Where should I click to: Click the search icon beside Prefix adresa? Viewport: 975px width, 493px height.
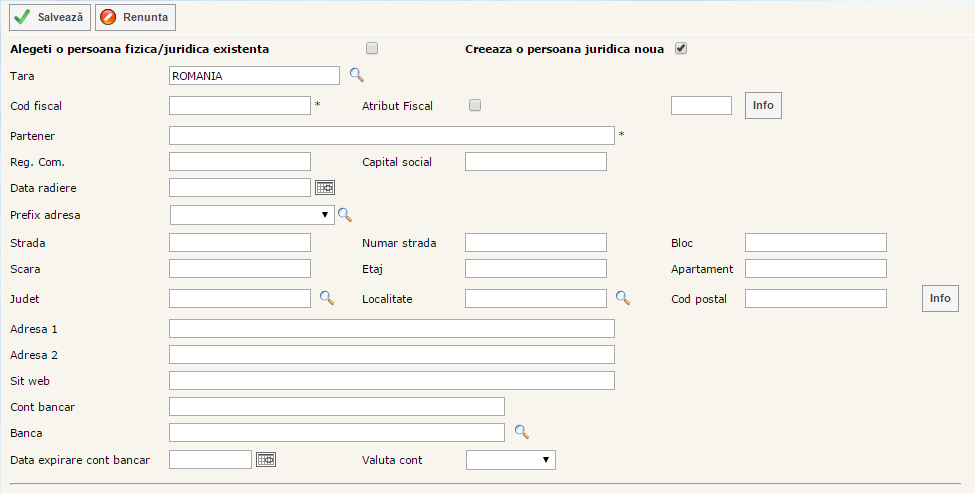point(345,214)
